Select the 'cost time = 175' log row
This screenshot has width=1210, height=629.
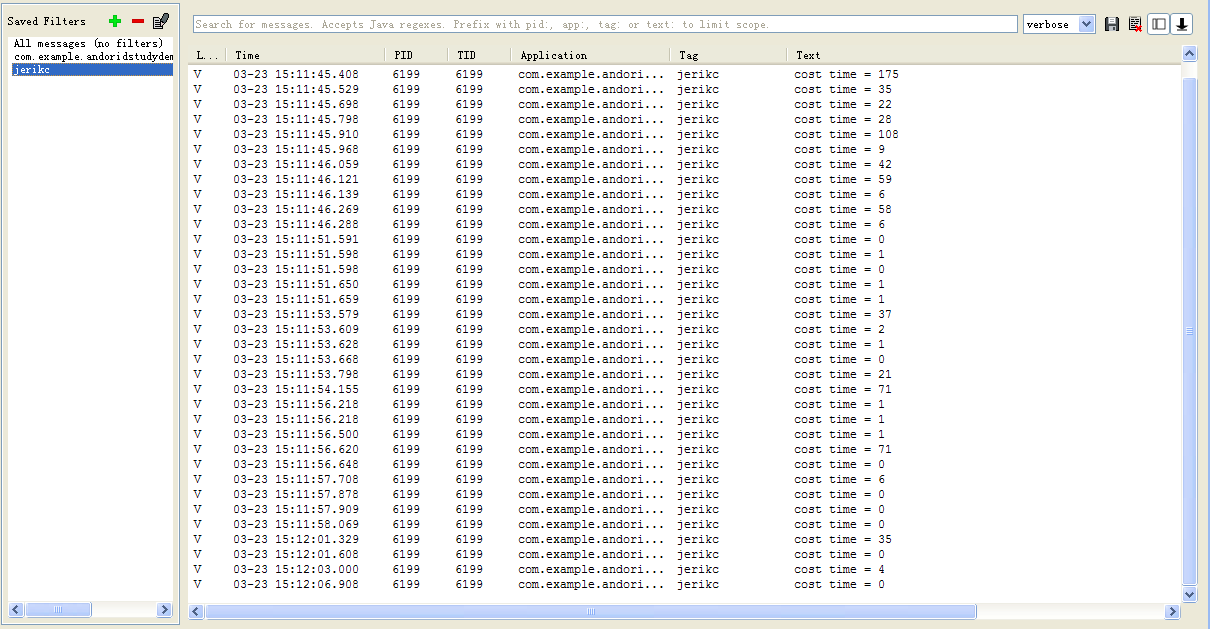click(846, 74)
